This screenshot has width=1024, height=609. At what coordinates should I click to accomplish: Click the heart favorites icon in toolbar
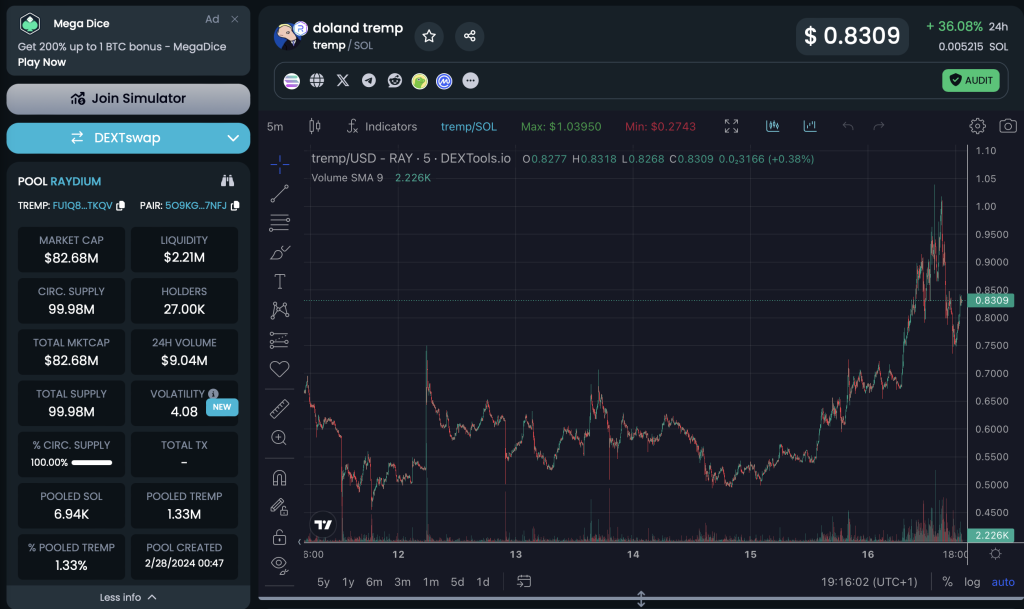coord(280,369)
